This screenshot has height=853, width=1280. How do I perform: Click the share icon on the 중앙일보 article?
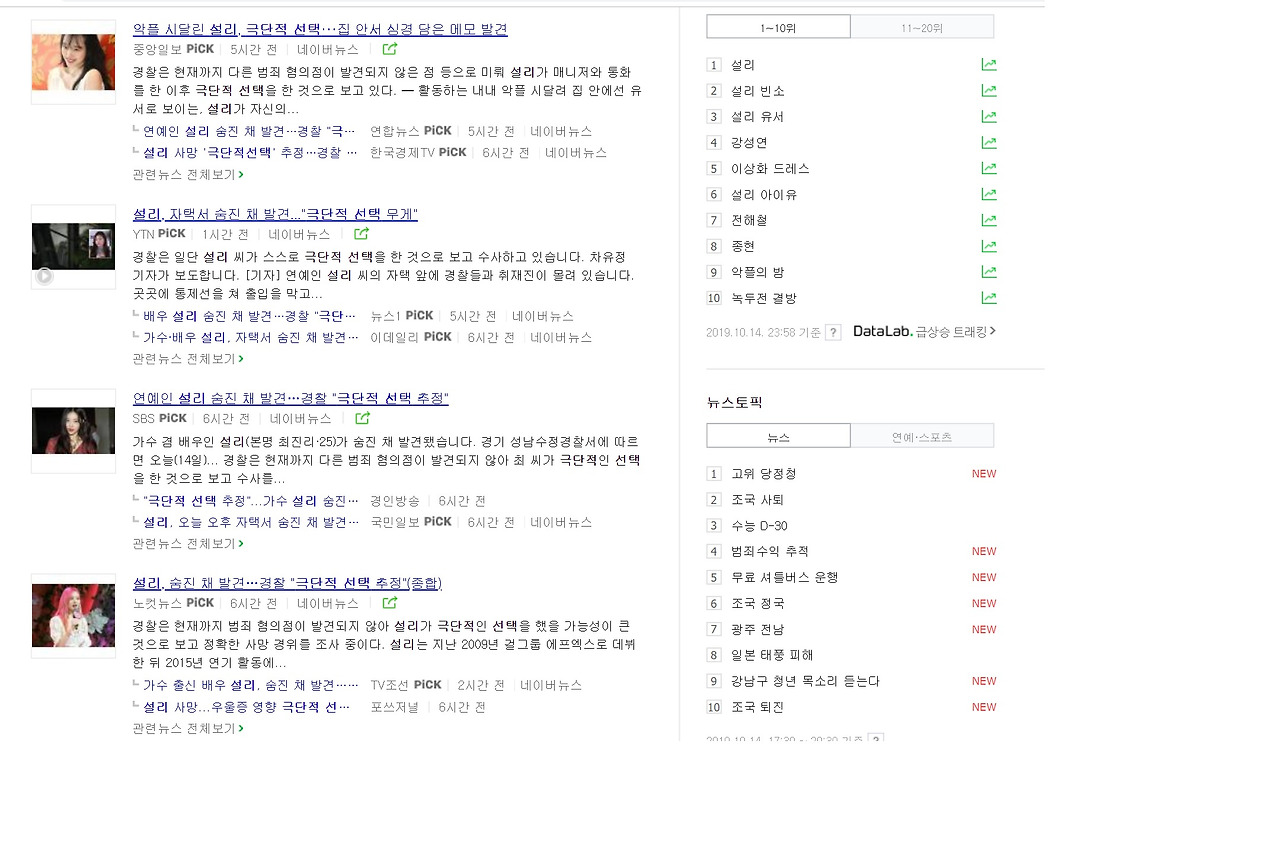[x=390, y=49]
